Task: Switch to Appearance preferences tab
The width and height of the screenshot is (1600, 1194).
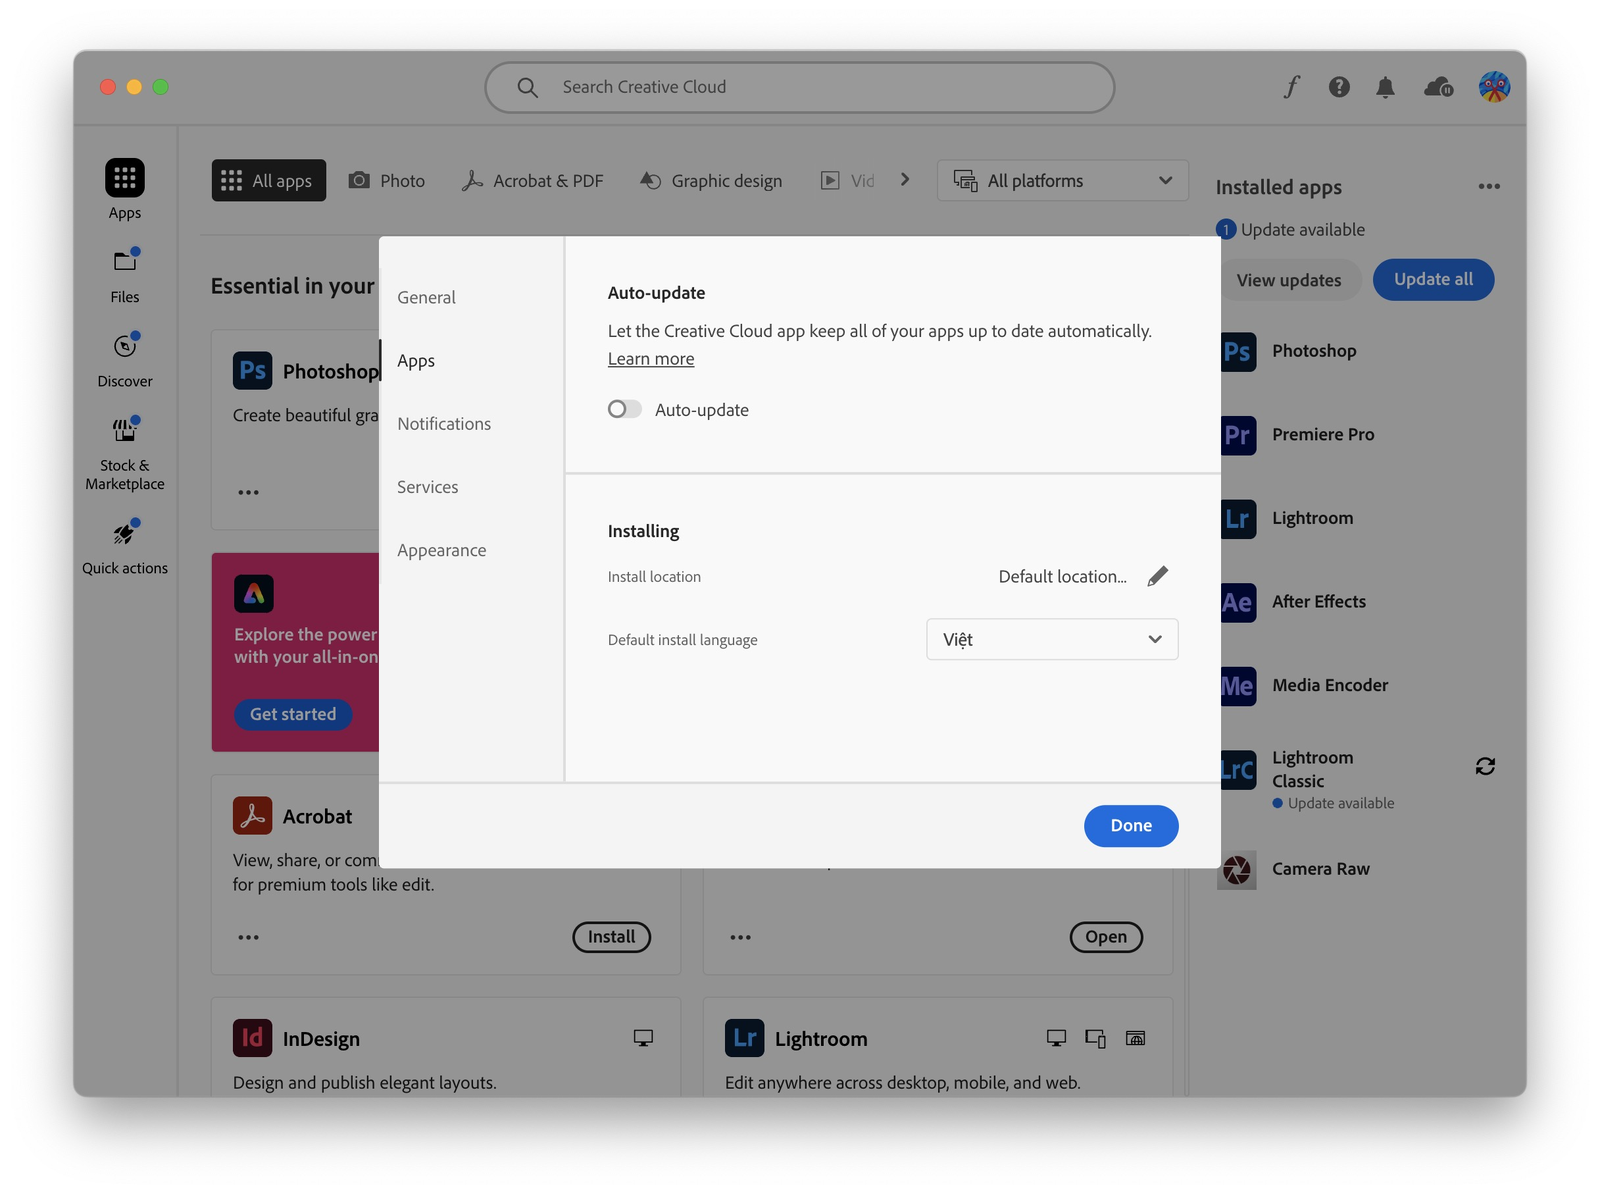Action: coord(441,550)
